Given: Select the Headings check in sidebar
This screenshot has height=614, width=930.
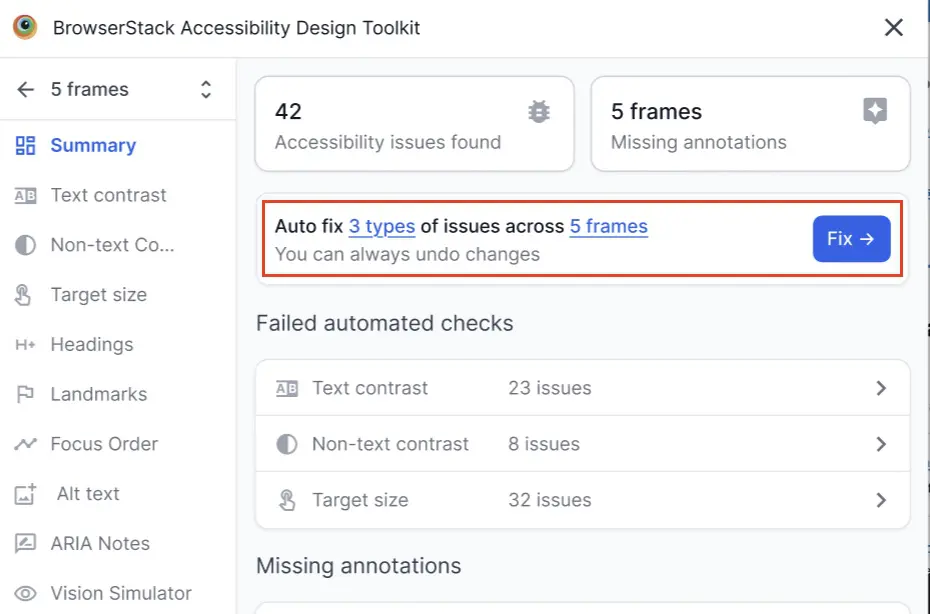Looking at the screenshot, I should click(91, 344).
